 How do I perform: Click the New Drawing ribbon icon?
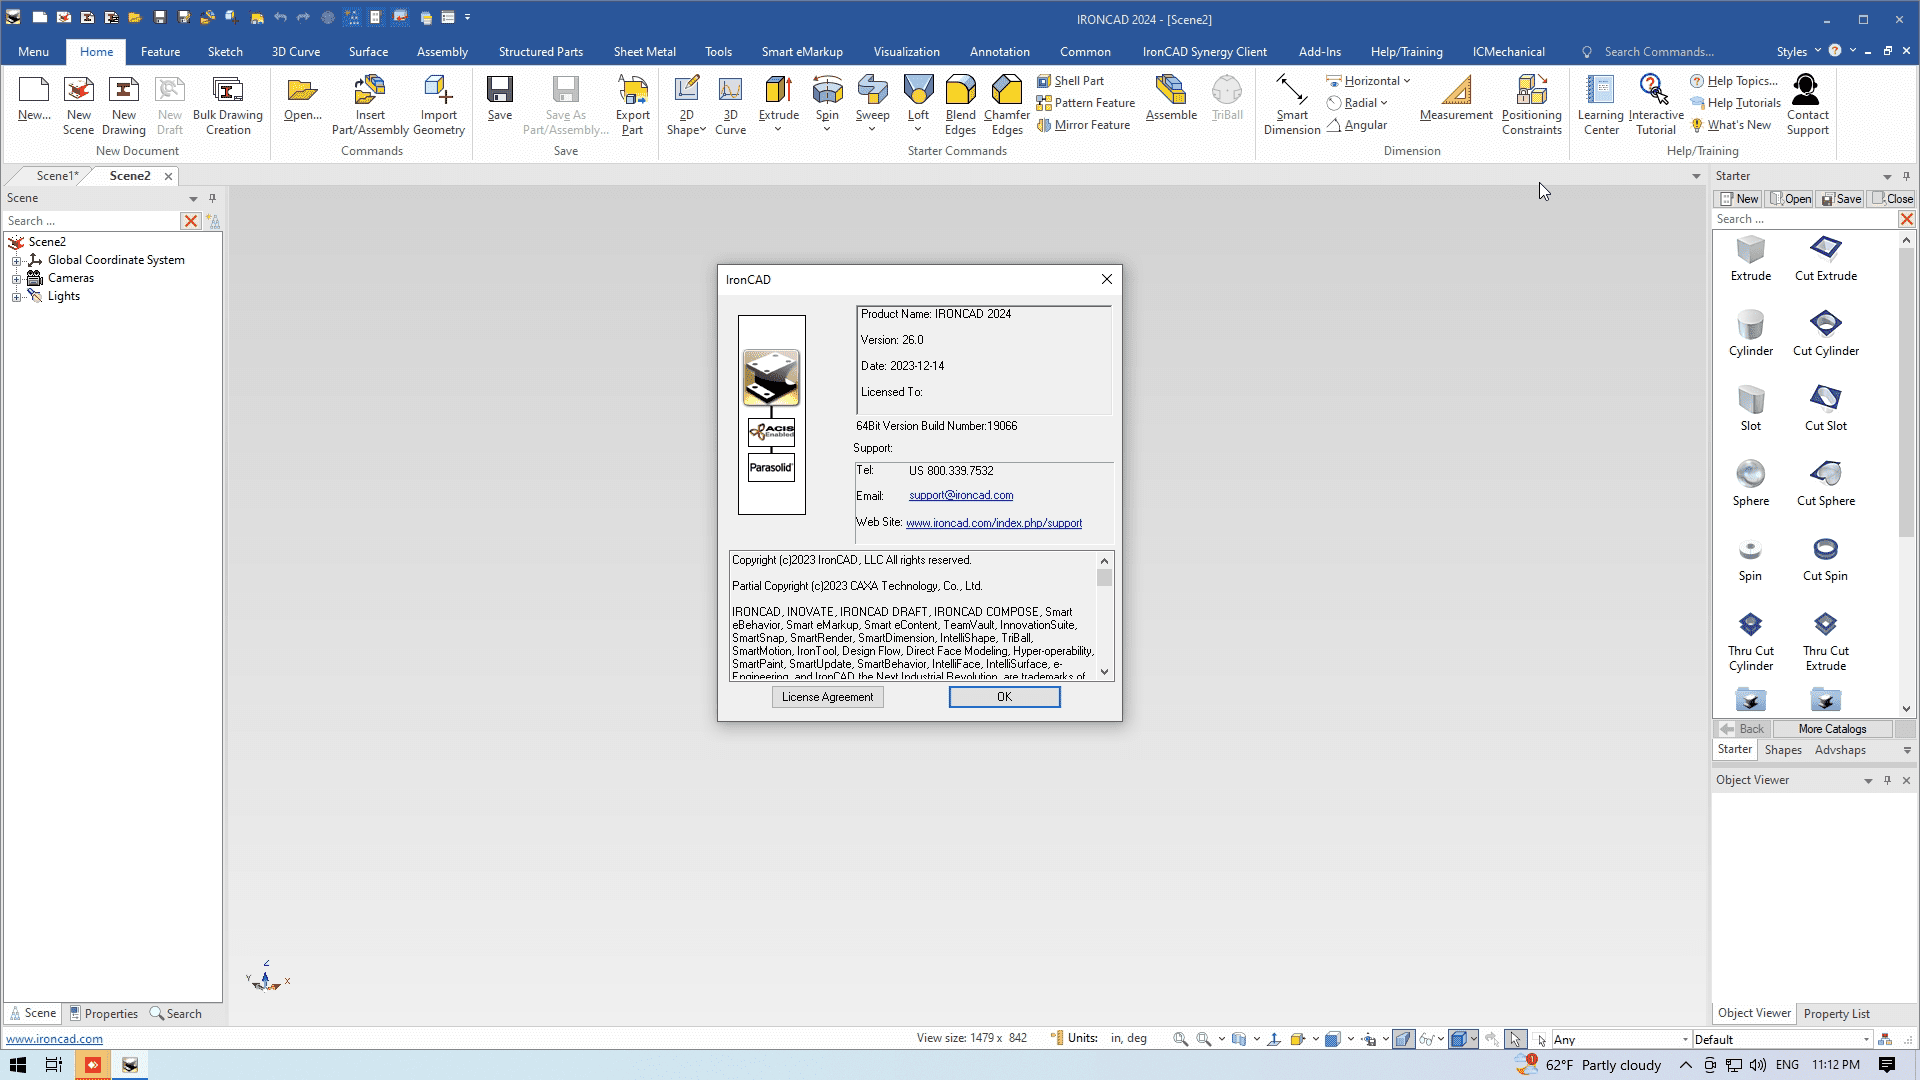124,104
